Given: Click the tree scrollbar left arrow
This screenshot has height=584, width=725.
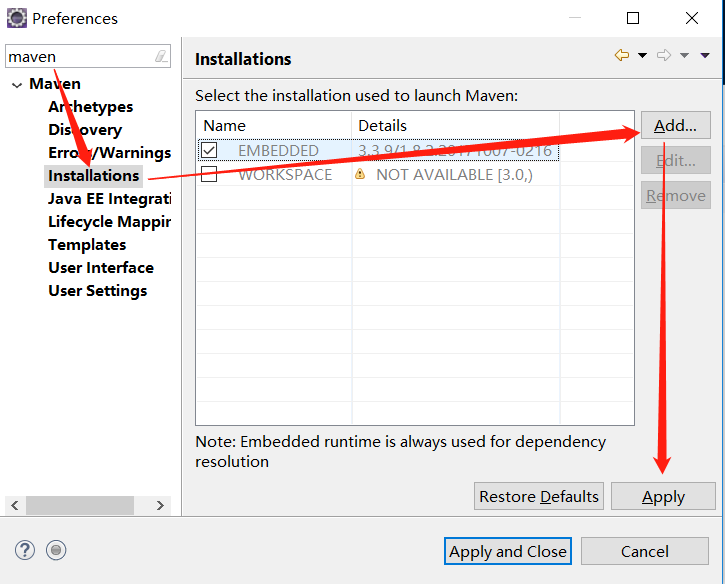Looking at the screenshot, I should coord(15,505).
